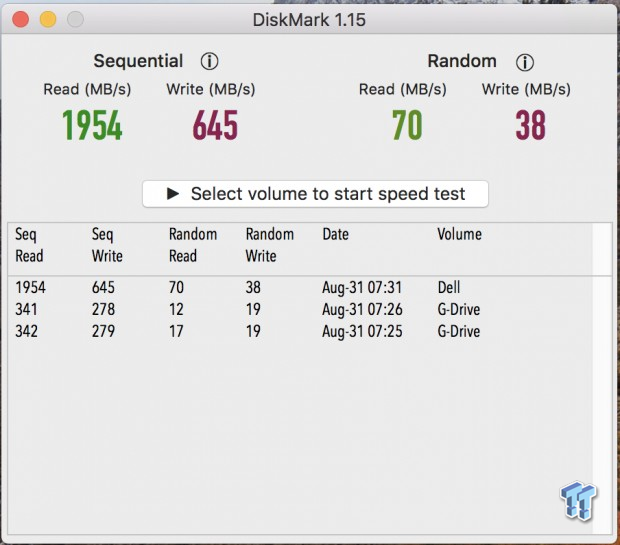Click the 278 seq write cell
This screenshot has height=545, width=620.
pos(104,310)
